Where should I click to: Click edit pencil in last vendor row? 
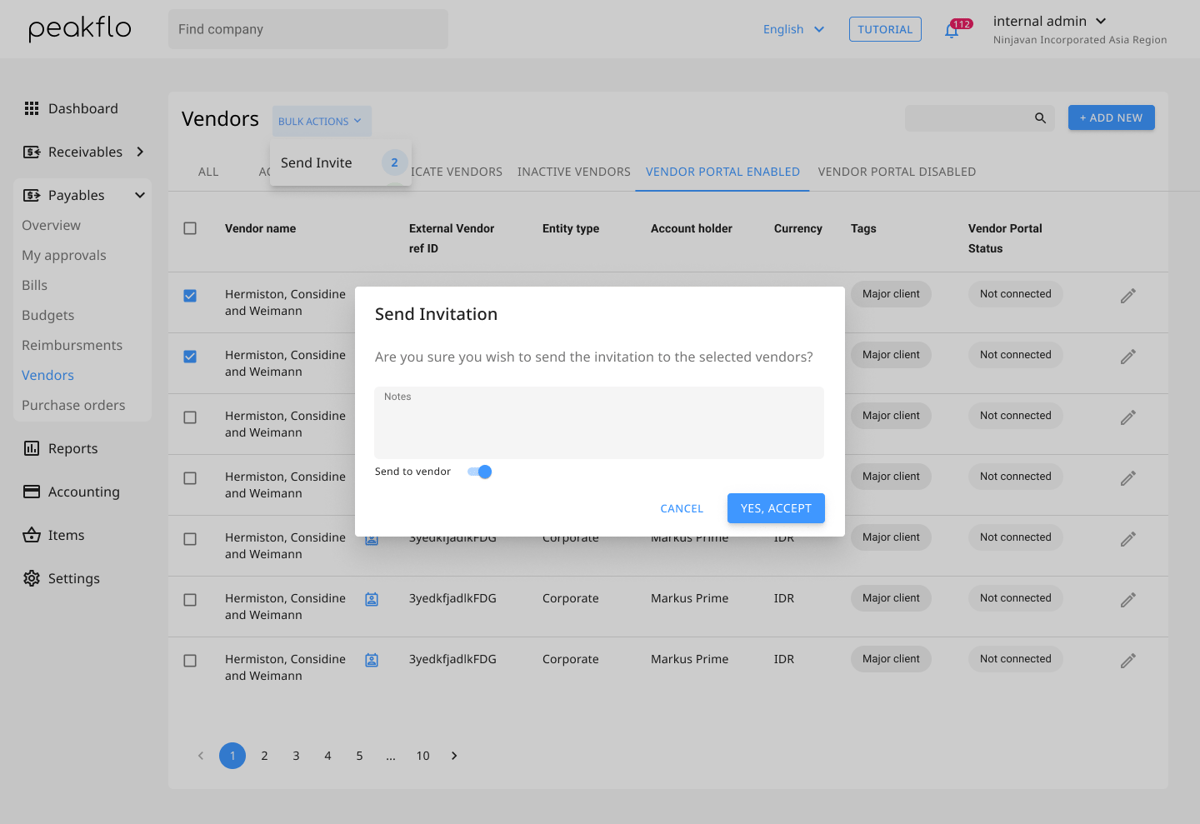[x=1128, y=661]
